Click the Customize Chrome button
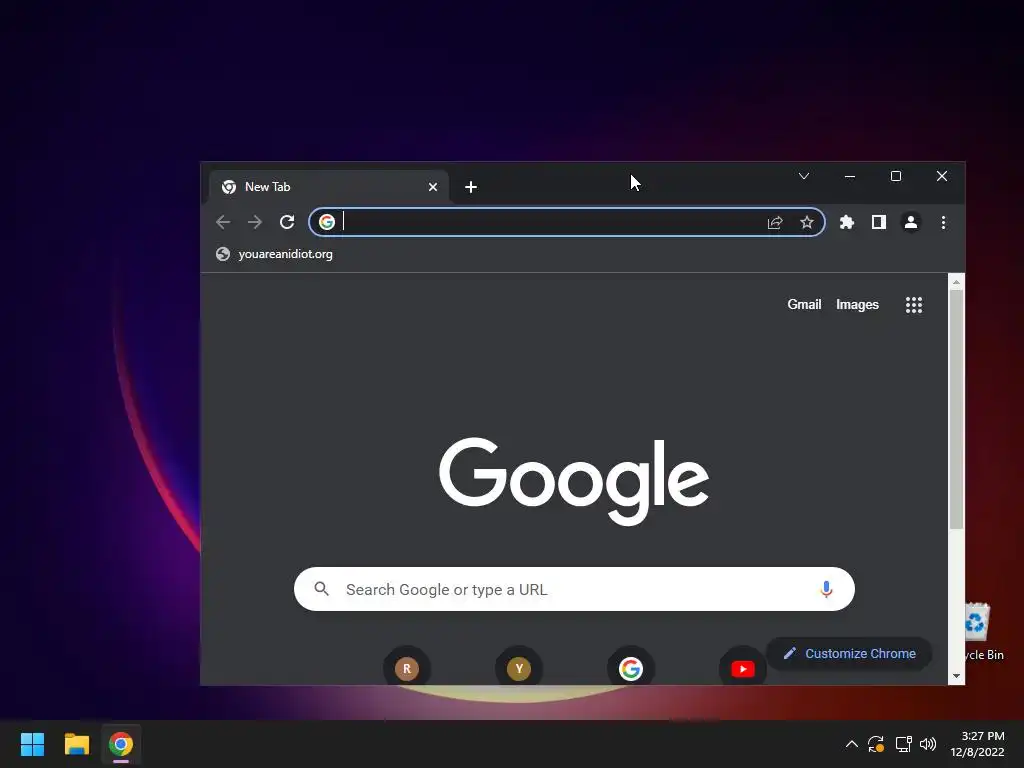Image resolution: width=1024 pixels, height=768 pixels. coord(849,654)
